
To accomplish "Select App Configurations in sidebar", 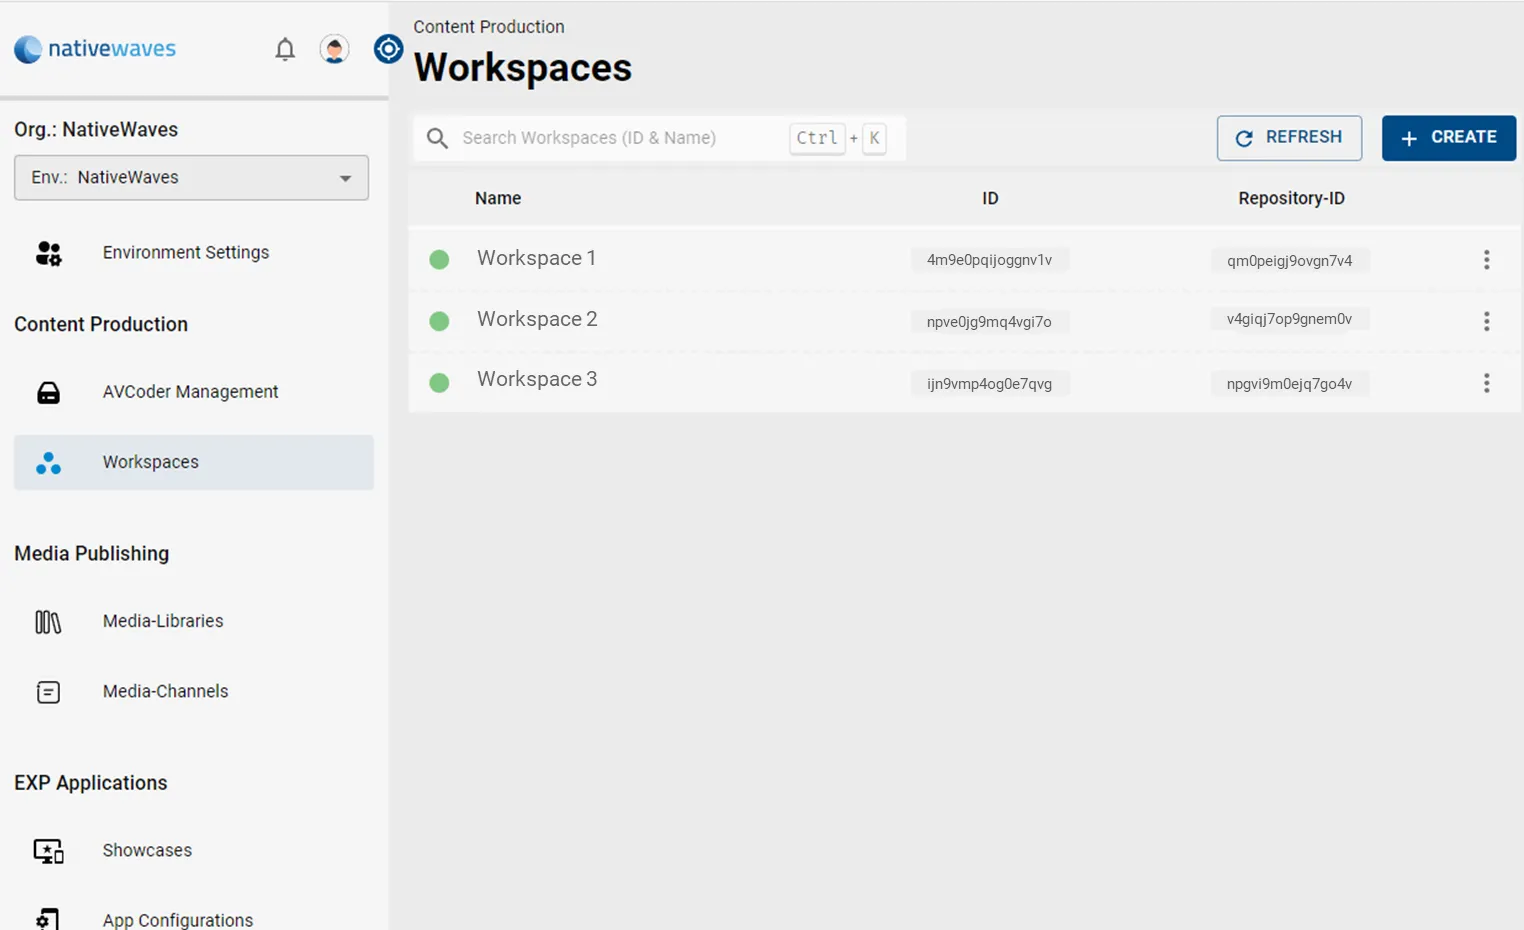I will (177, 919).
